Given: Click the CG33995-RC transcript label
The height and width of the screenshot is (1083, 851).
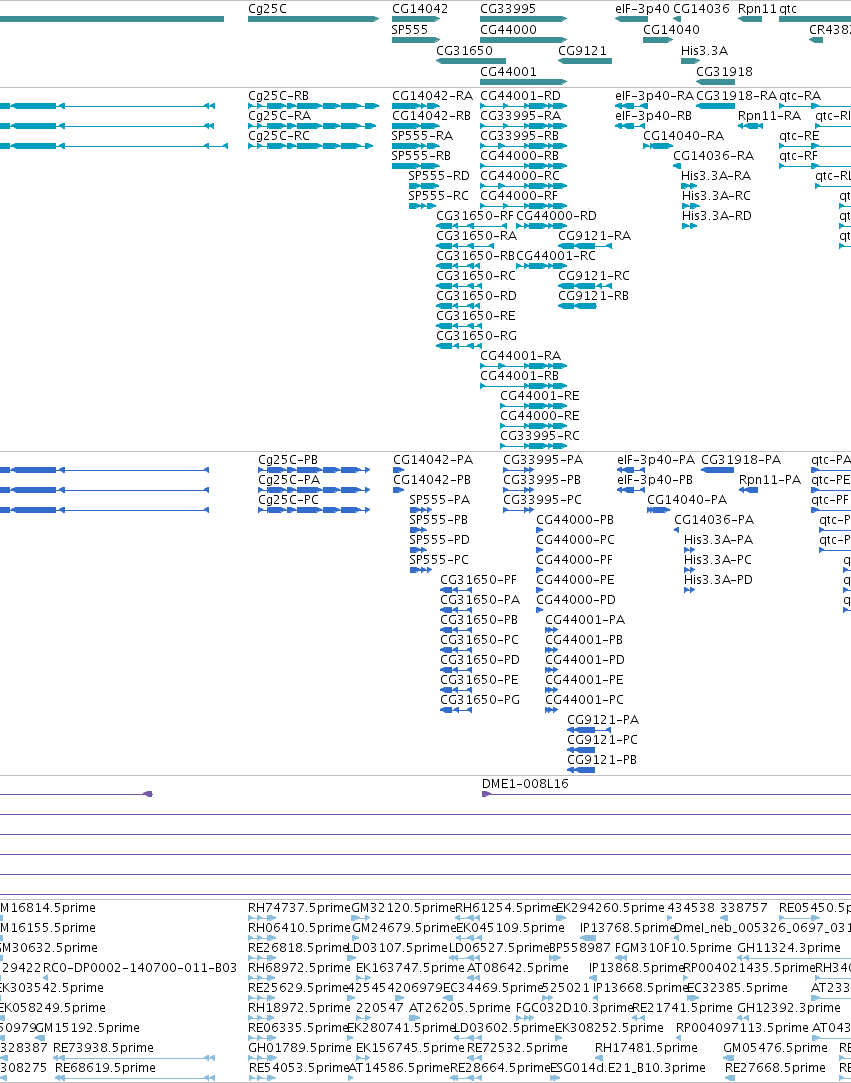Looking at the screenshot, I should coord(540,436).
